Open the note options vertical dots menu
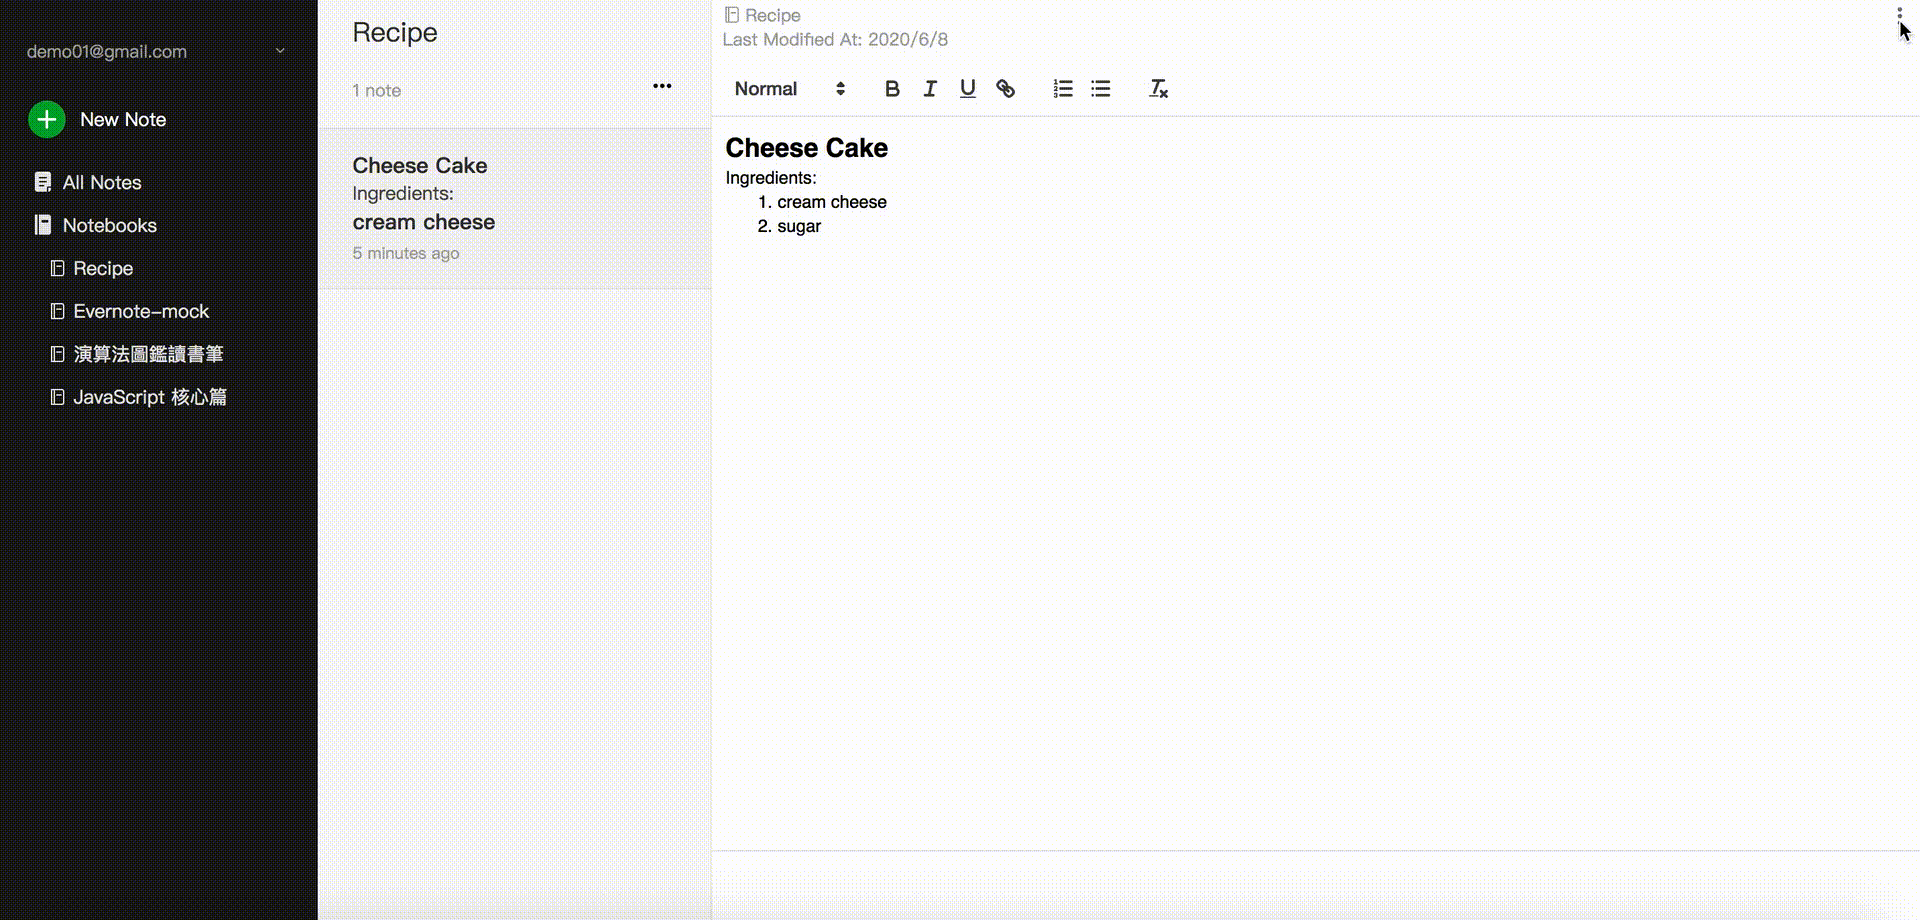Image resolution: width=1920 pixels, height=920 pixels. [1899, 17]
